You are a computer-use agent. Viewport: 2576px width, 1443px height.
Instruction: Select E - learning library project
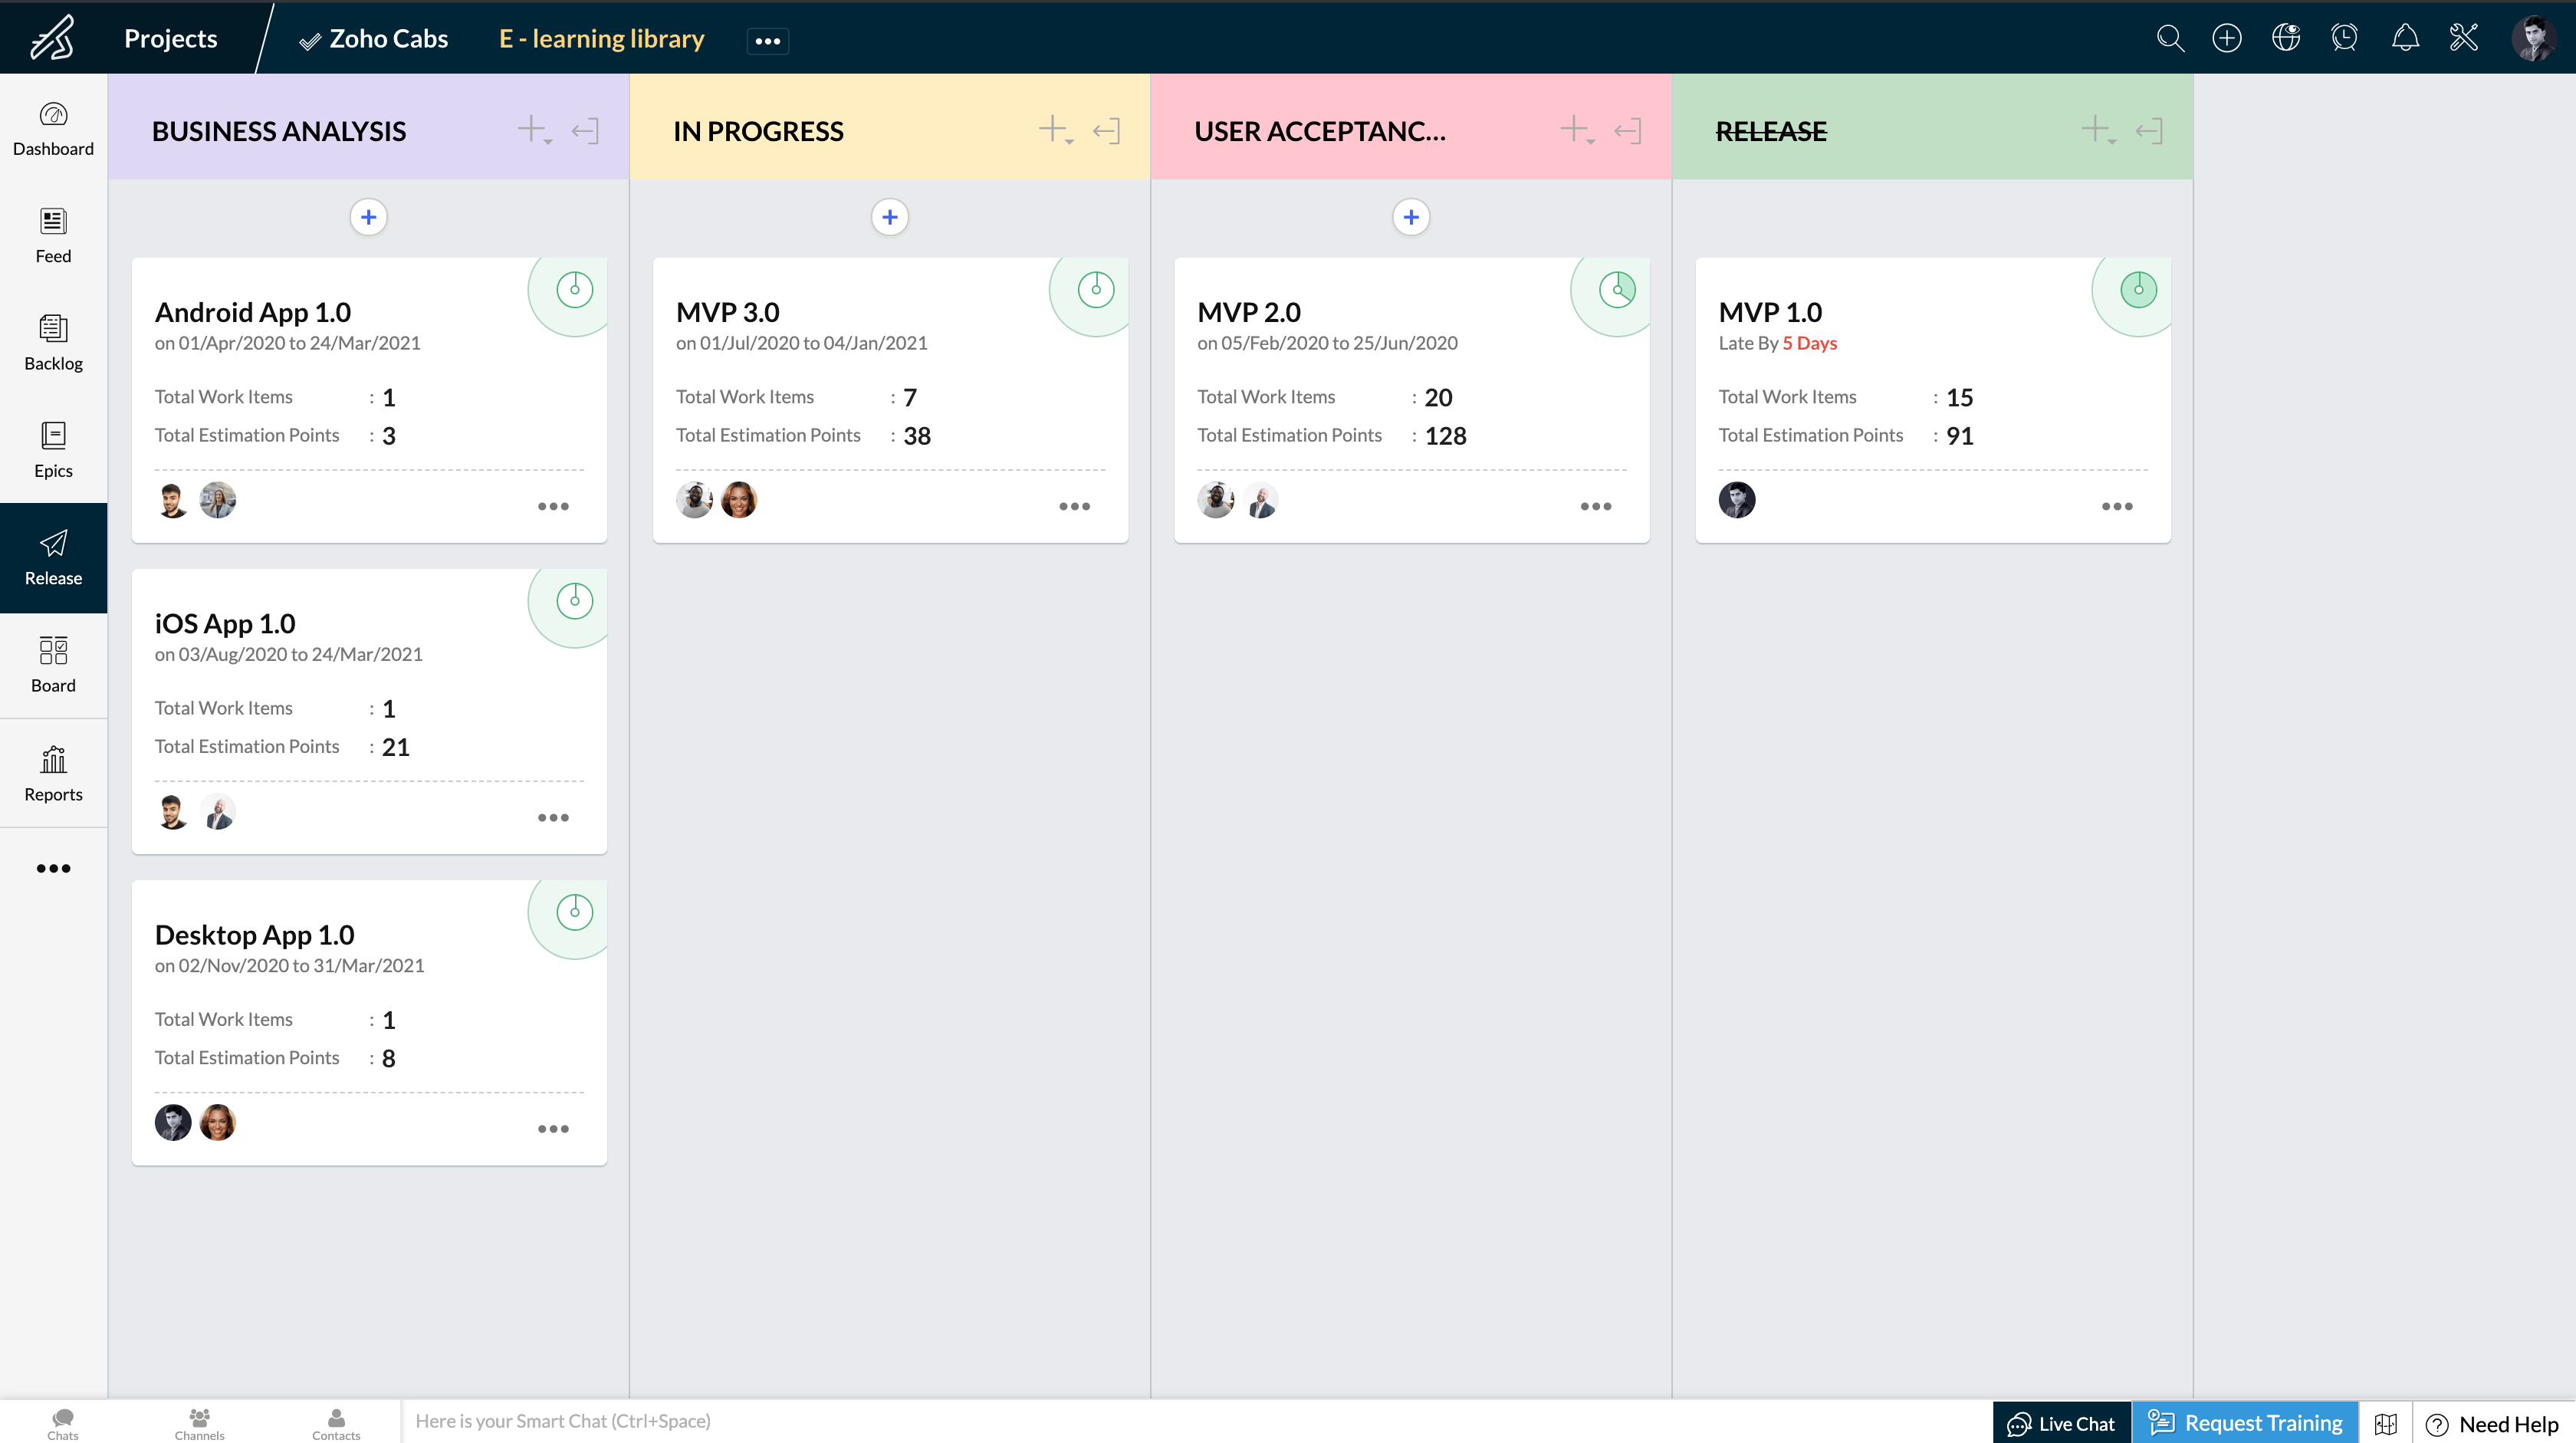coord(602,39)
